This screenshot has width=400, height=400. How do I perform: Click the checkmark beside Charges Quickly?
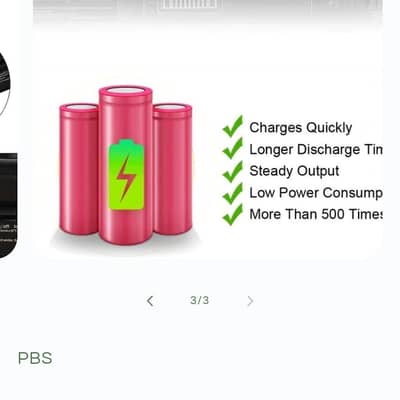click(233, 126)
